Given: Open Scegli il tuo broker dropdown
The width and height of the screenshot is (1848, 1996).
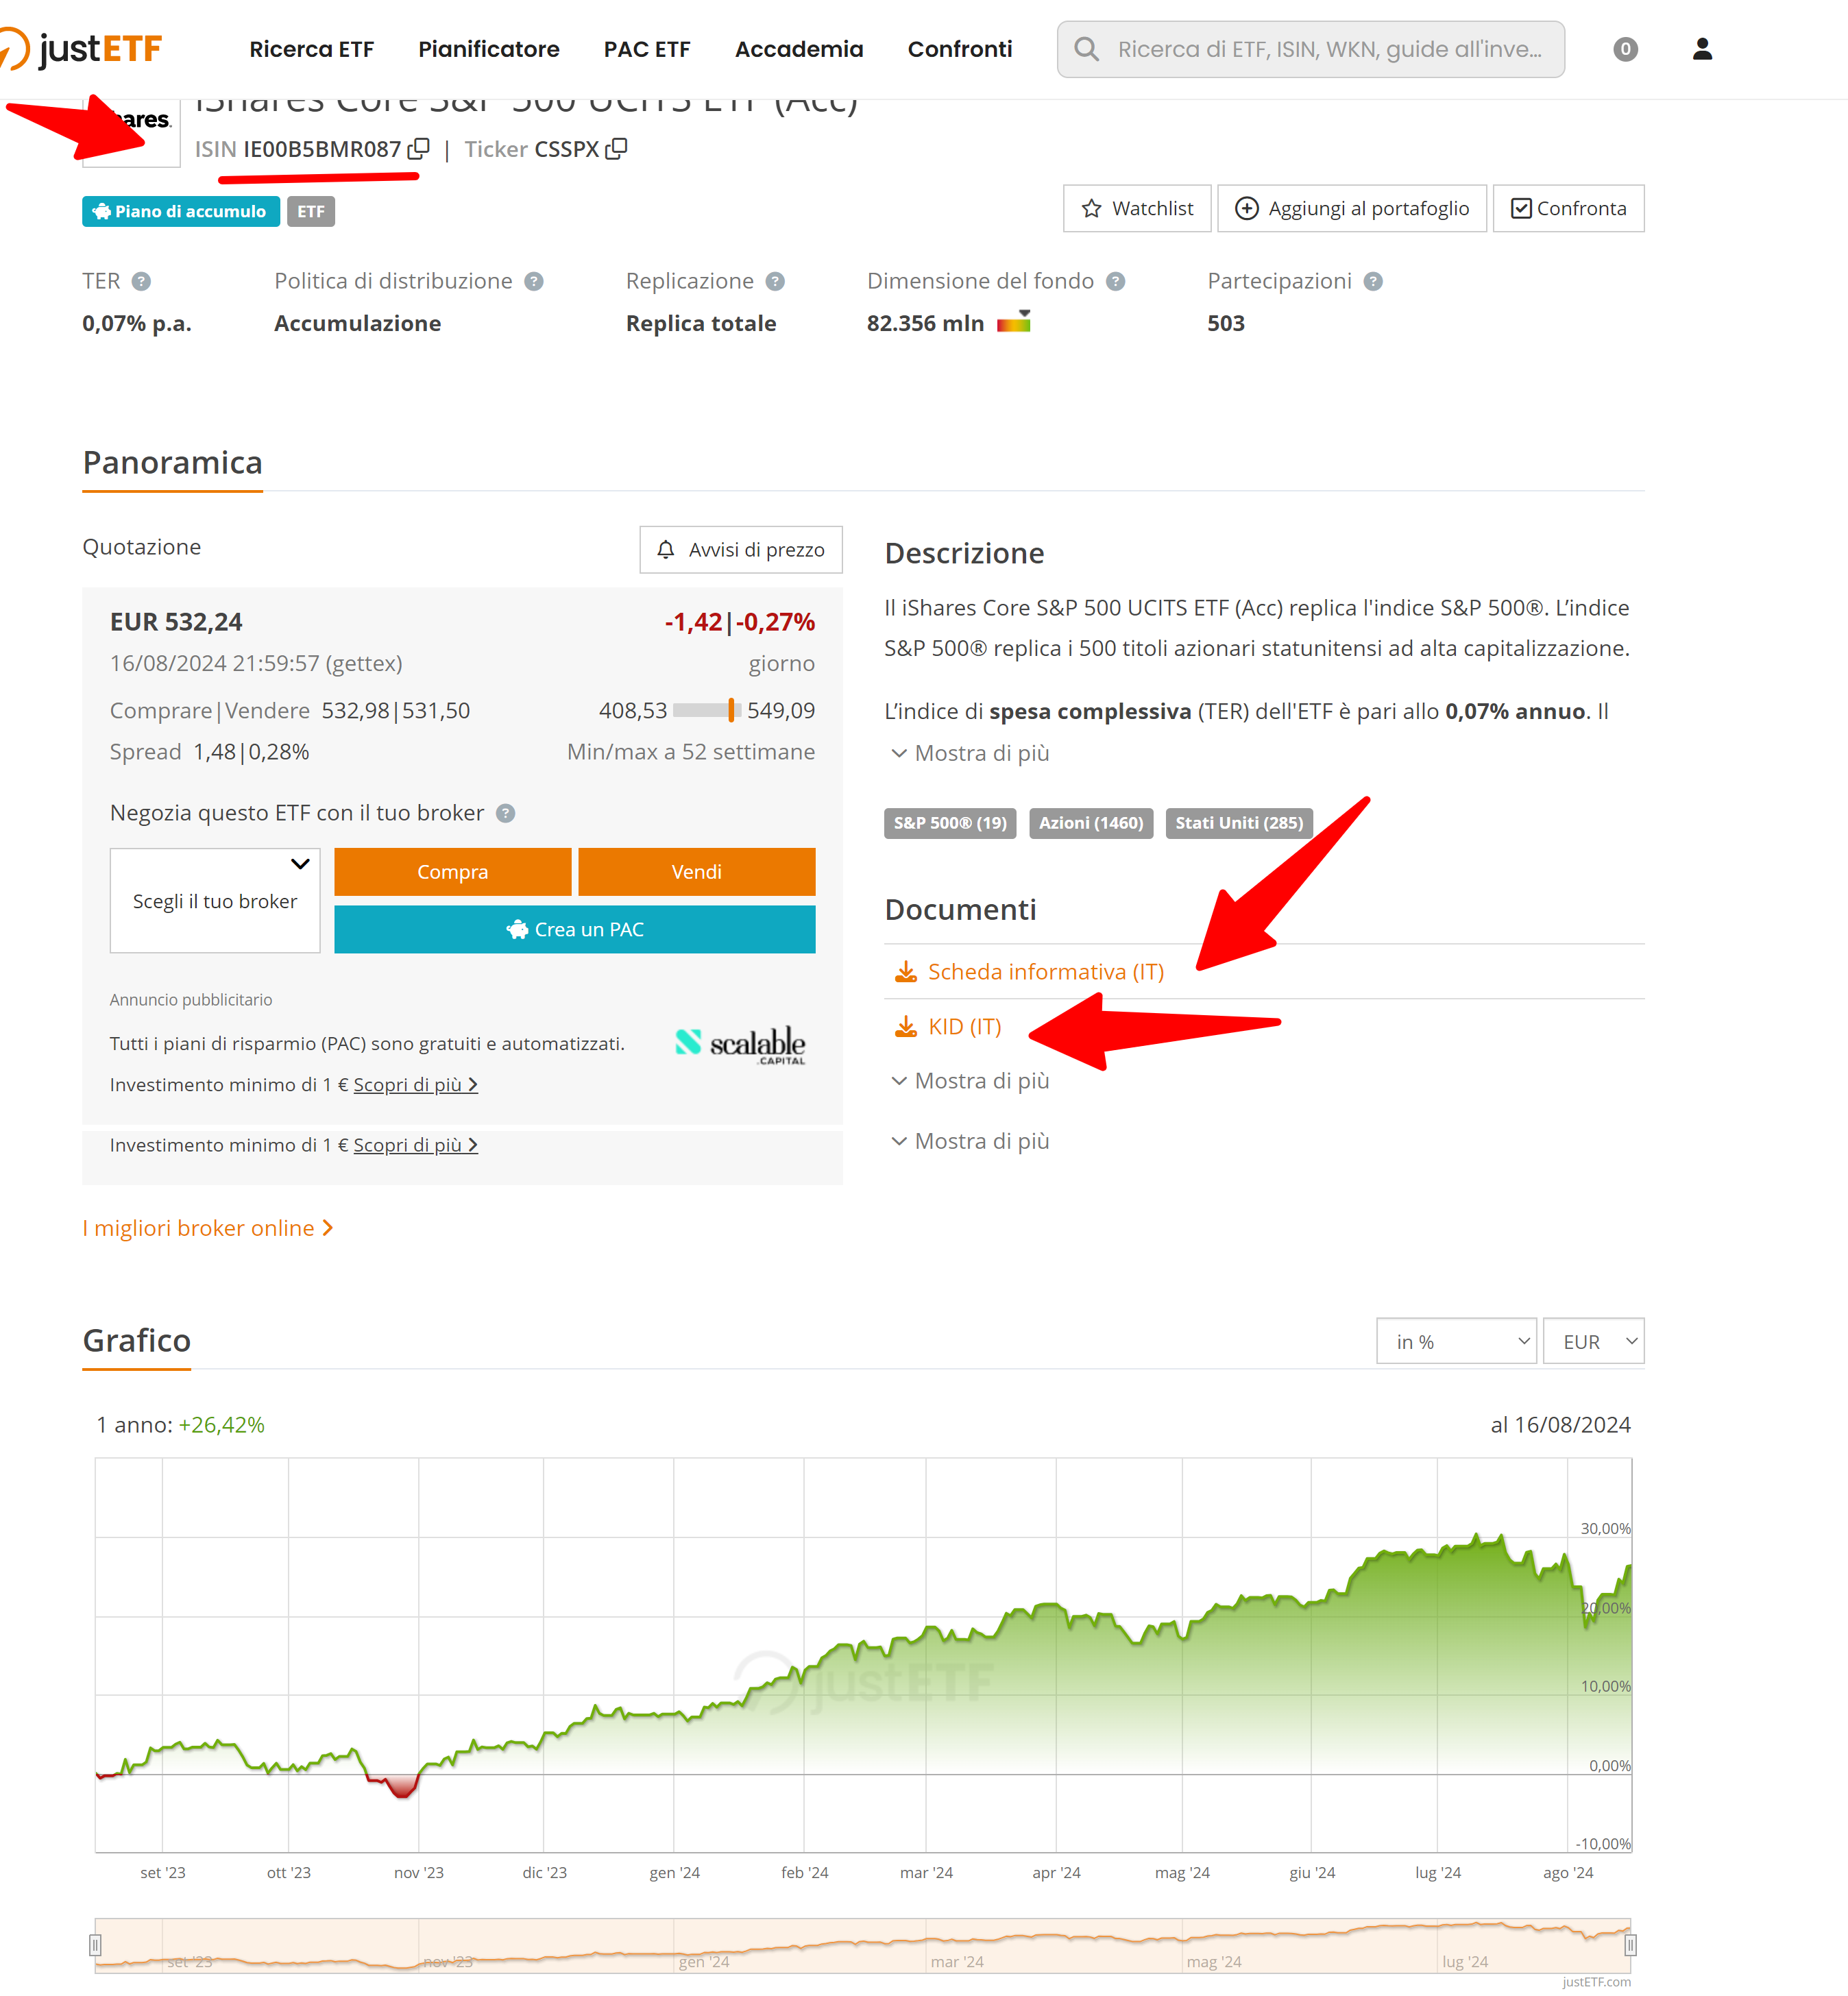Looking at the screenshot, I should click(215, 901).
